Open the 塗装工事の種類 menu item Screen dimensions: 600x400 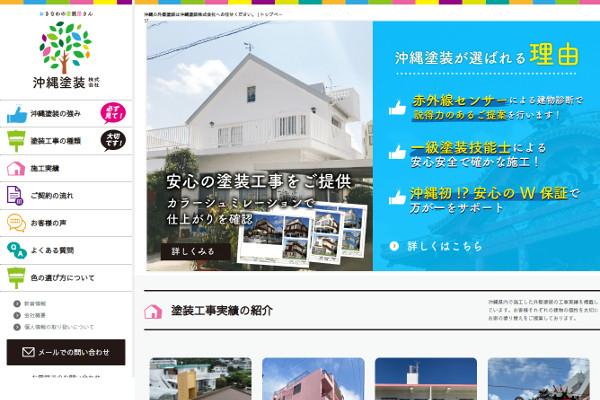pos(66,141)
